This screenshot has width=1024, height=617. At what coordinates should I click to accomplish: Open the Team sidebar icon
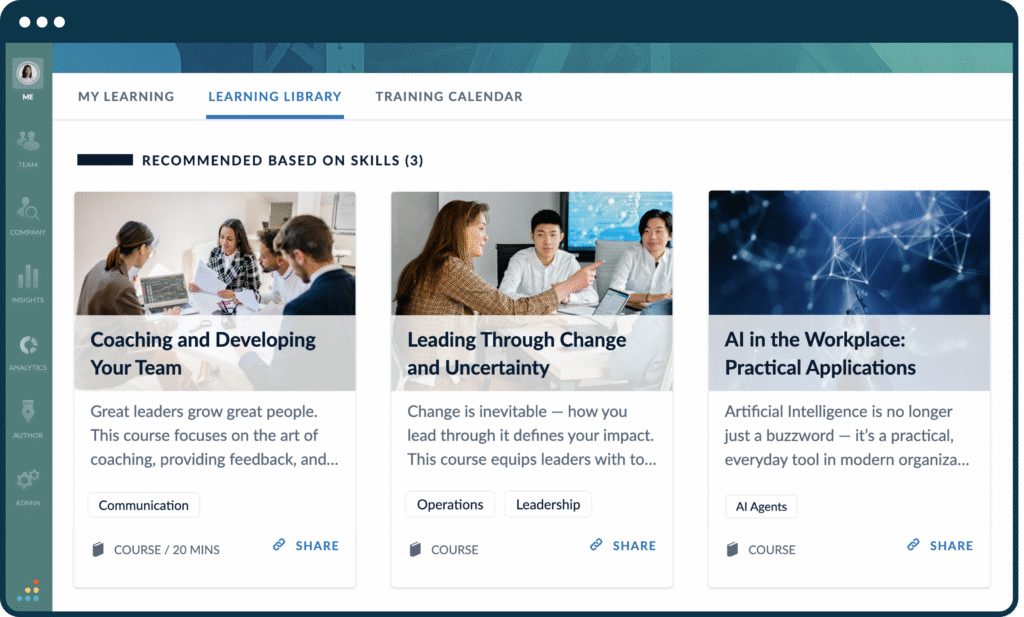coord(27,141)
